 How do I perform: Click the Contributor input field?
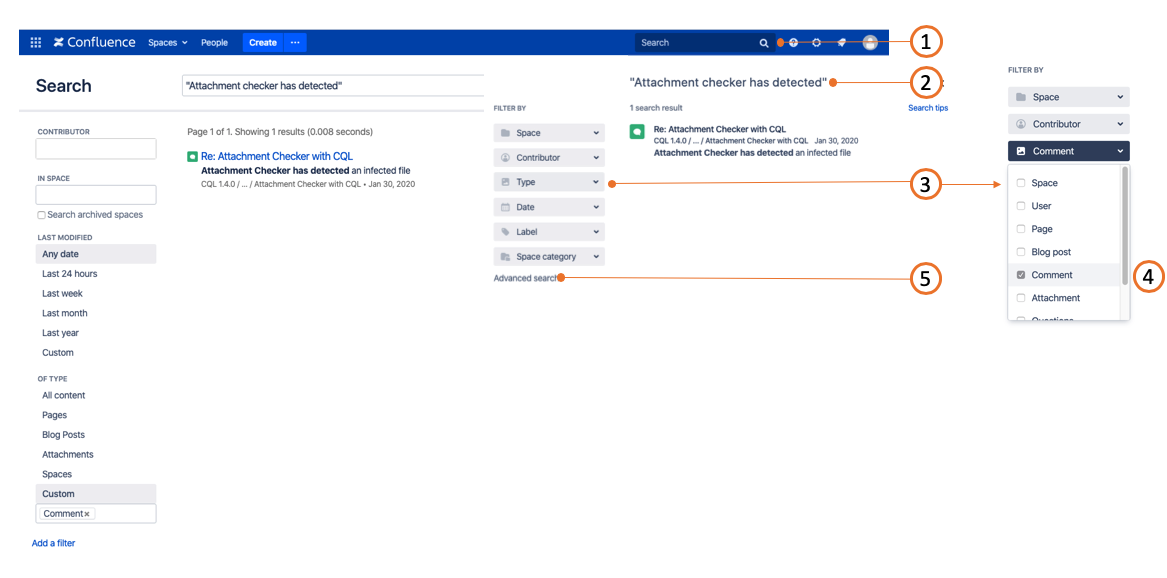click(96, 149)
